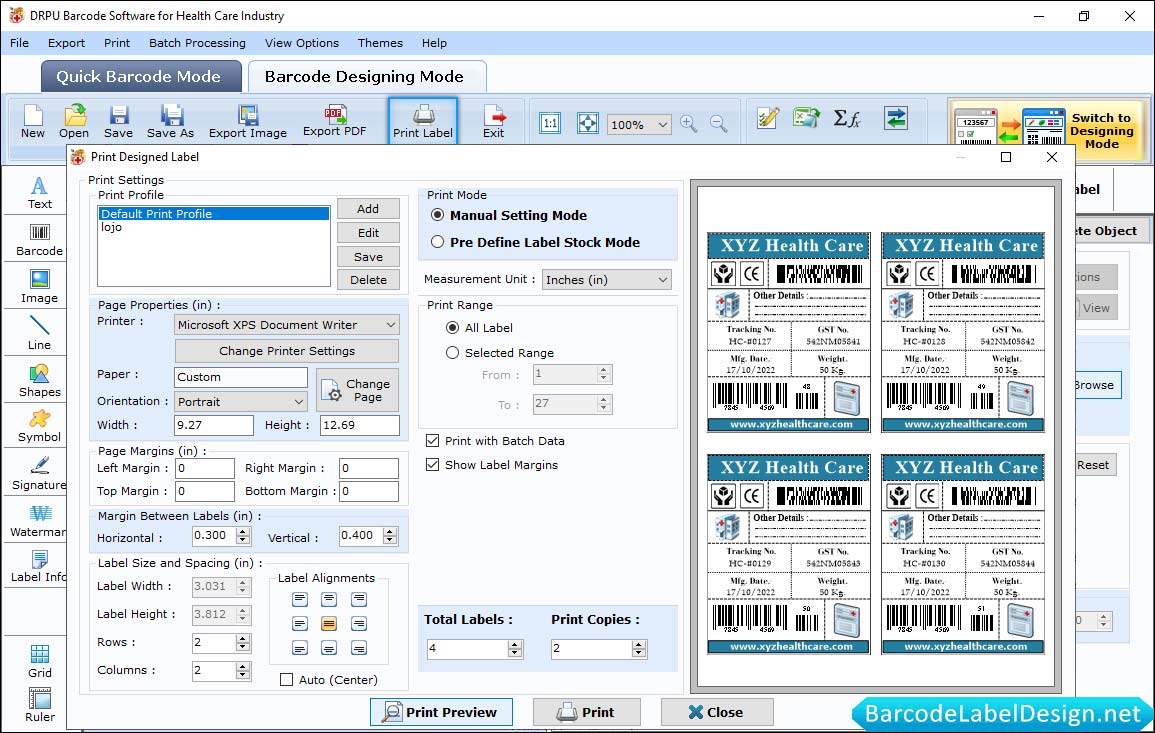Select Manual Setting Mode radio button
The width and height of the screenshot is (1155, 733).
pyautogui.click(x=438, y=215)
